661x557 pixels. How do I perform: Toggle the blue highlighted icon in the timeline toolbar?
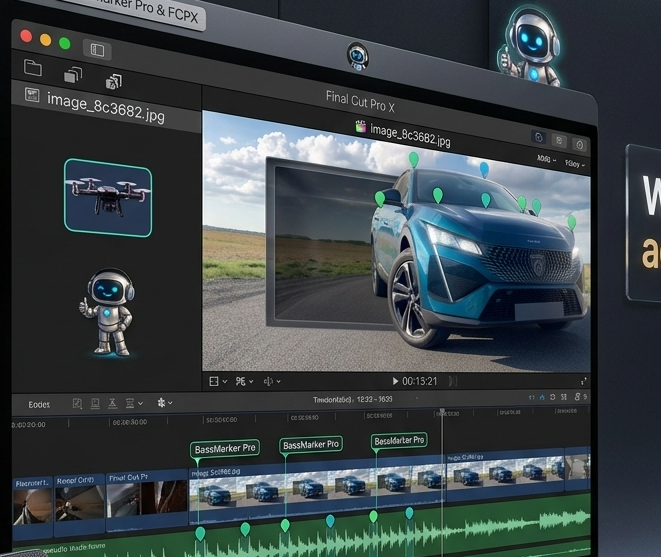coord(542,397)
